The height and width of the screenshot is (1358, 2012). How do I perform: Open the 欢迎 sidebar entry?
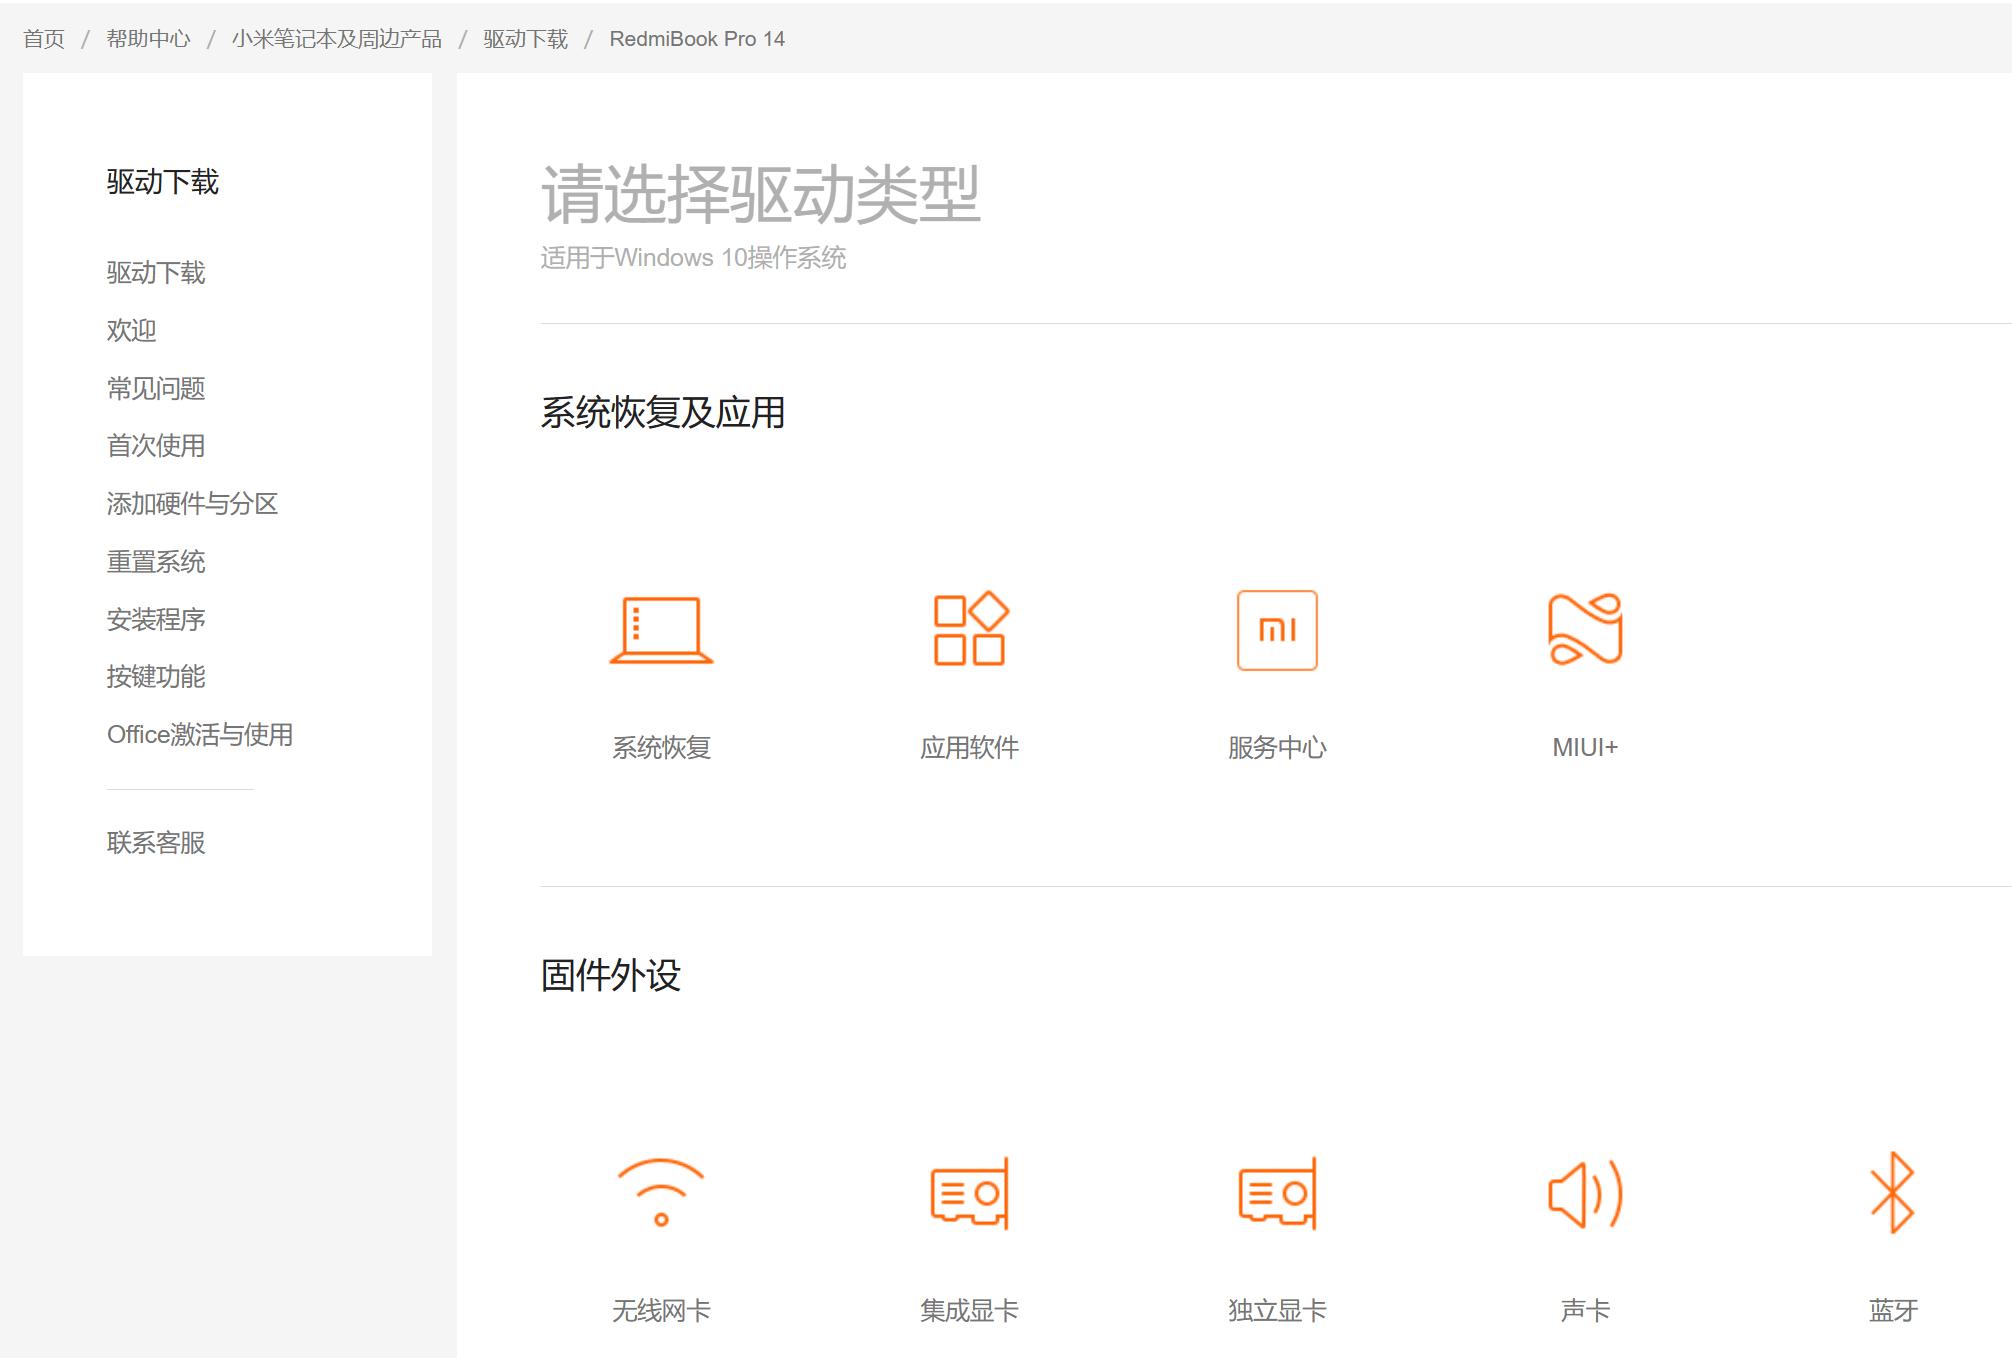click(130, 330)
